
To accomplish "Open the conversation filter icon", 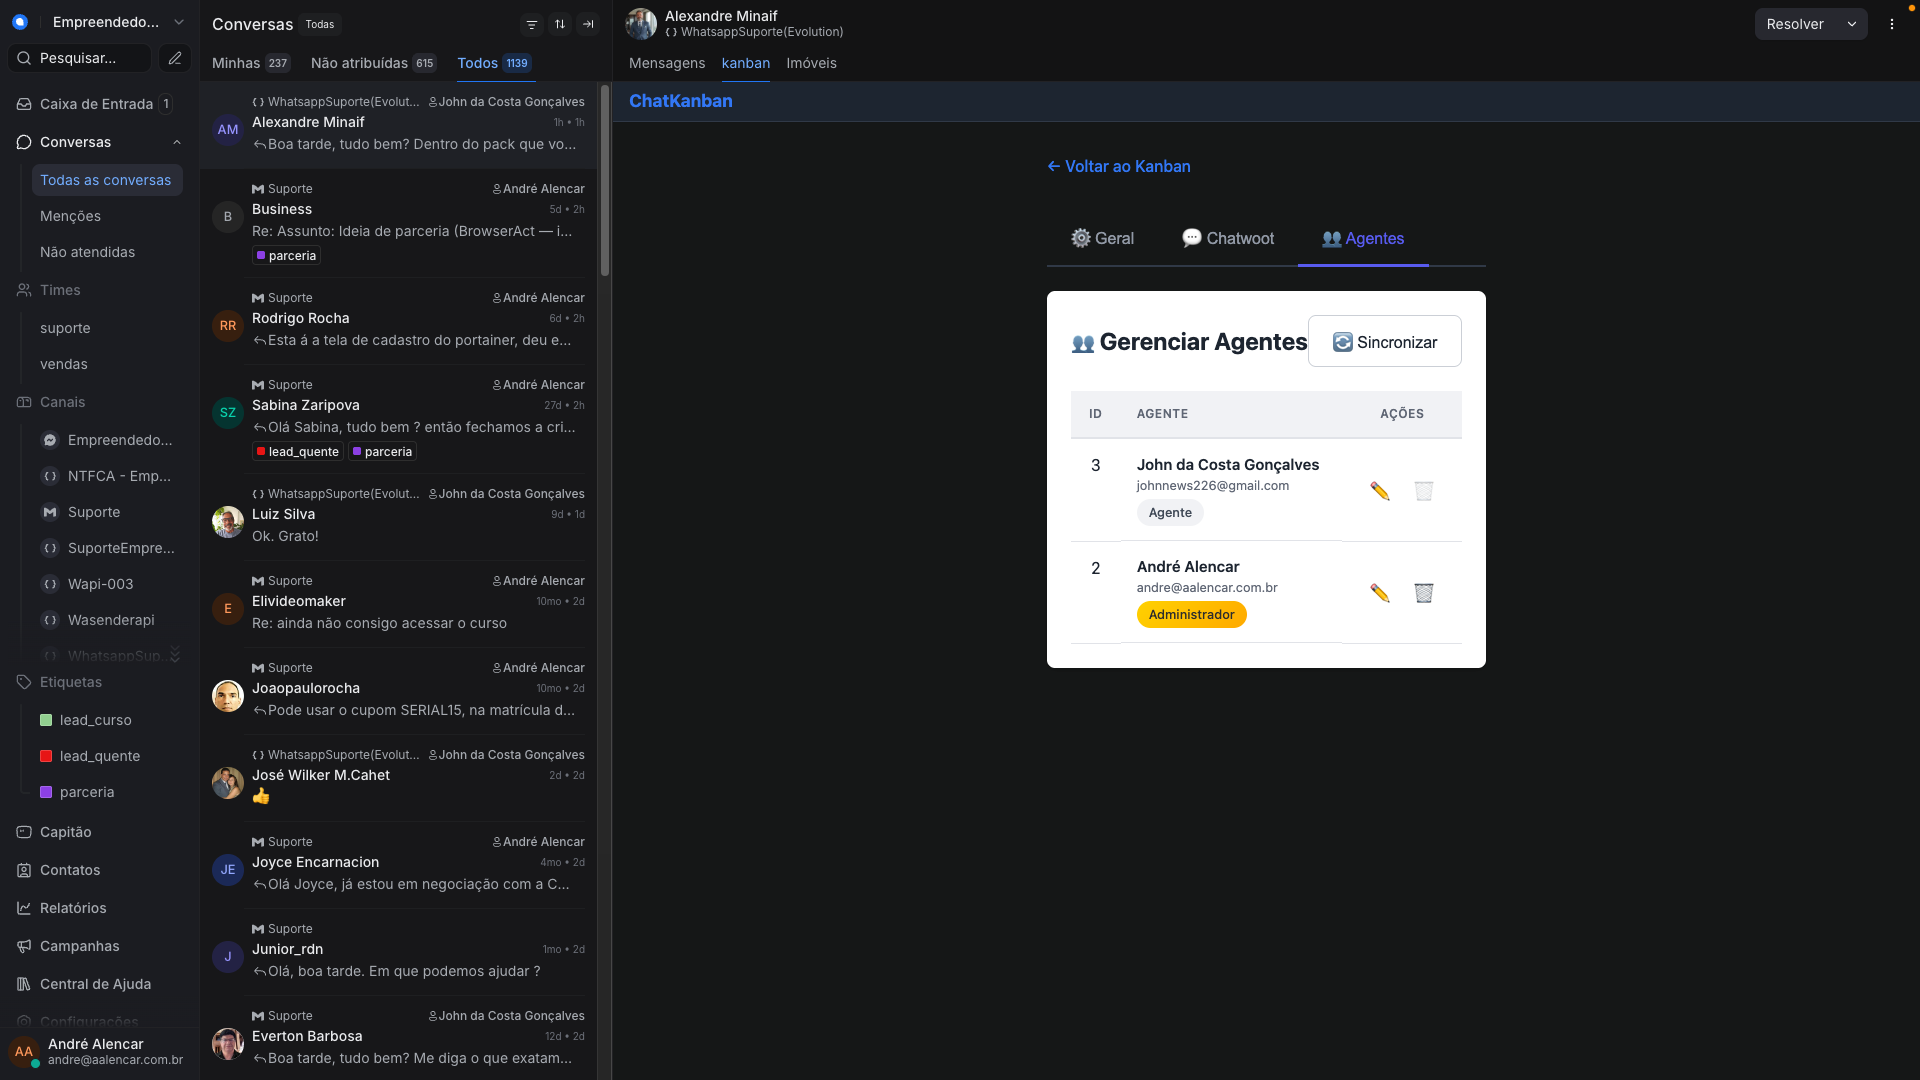I will tap(532, 24).
